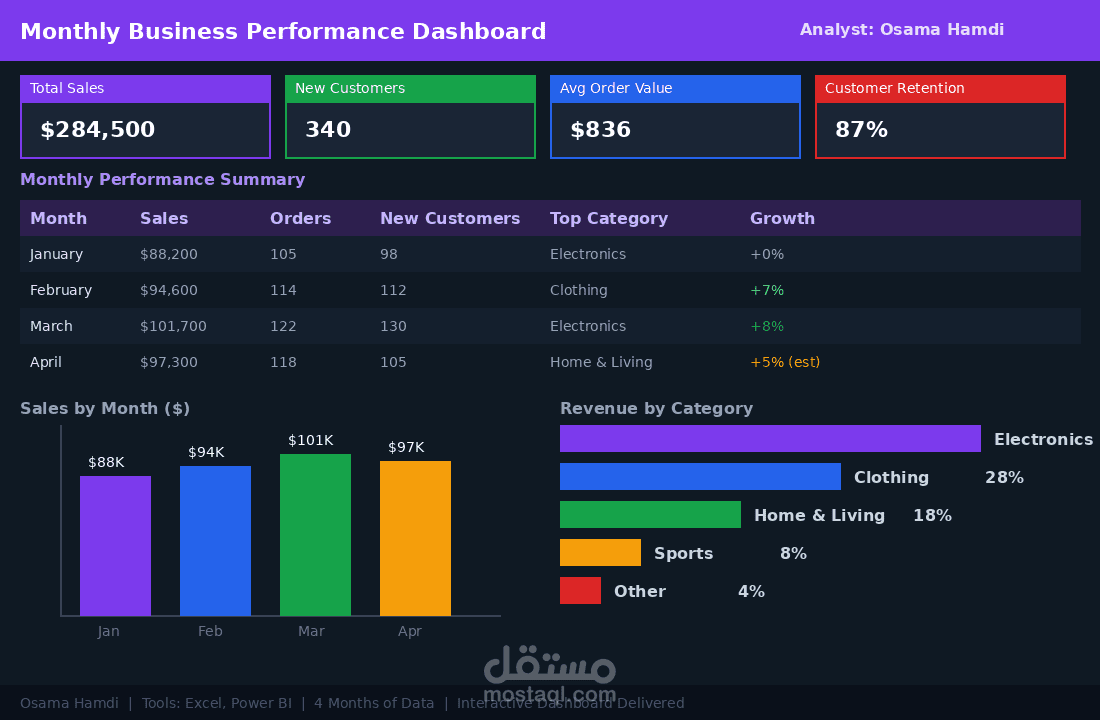Click the 4% Other percentage label

(751, 591)
